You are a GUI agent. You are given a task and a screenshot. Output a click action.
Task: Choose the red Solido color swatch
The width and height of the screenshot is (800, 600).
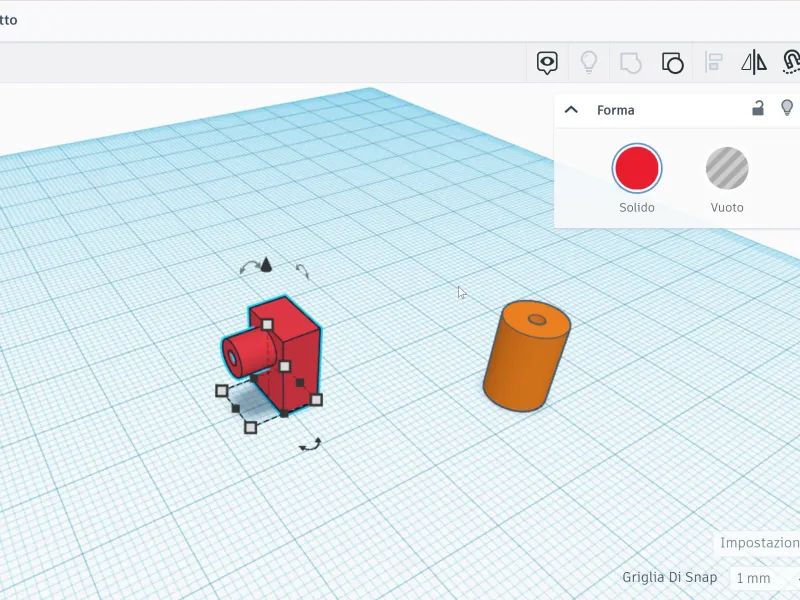(637, 168)
